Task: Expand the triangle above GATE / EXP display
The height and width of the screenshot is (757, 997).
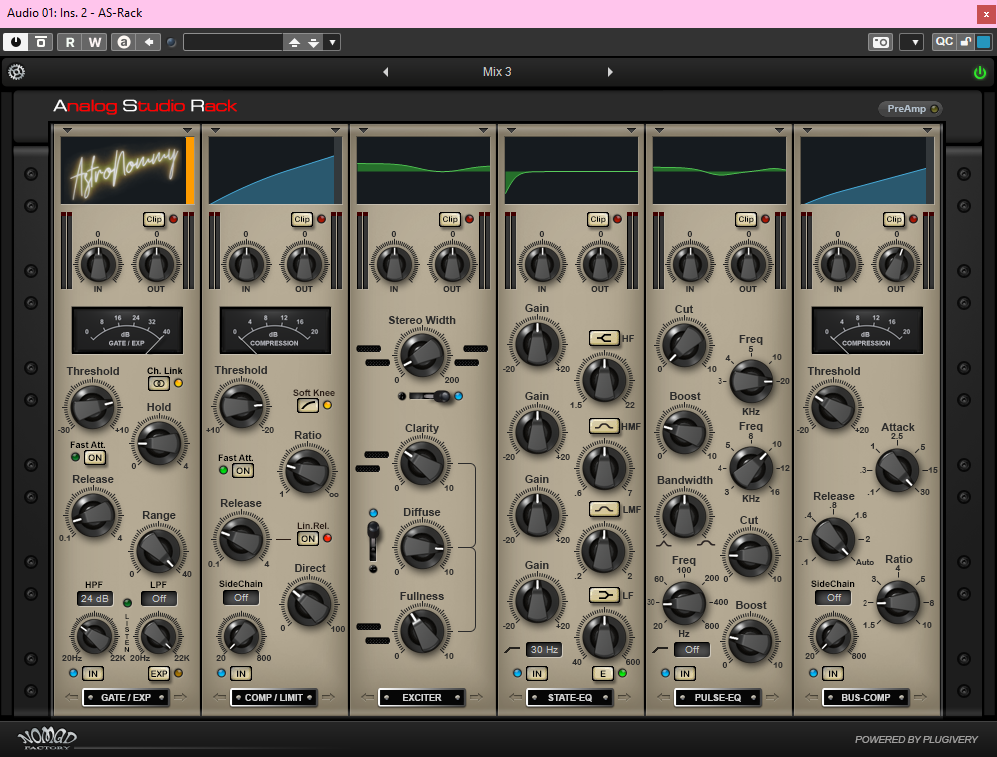Action: click(x=67, y=130)
